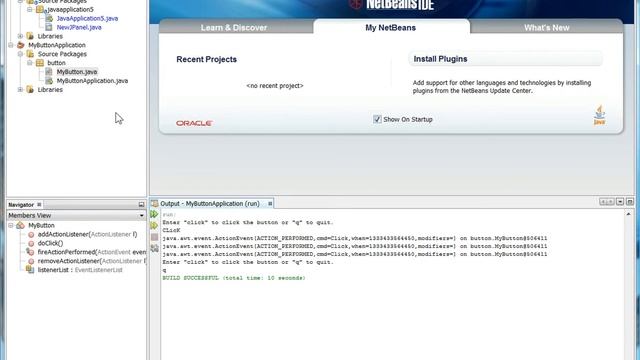
Task: Click the Recent Projects heading
Action: (207, 59)
